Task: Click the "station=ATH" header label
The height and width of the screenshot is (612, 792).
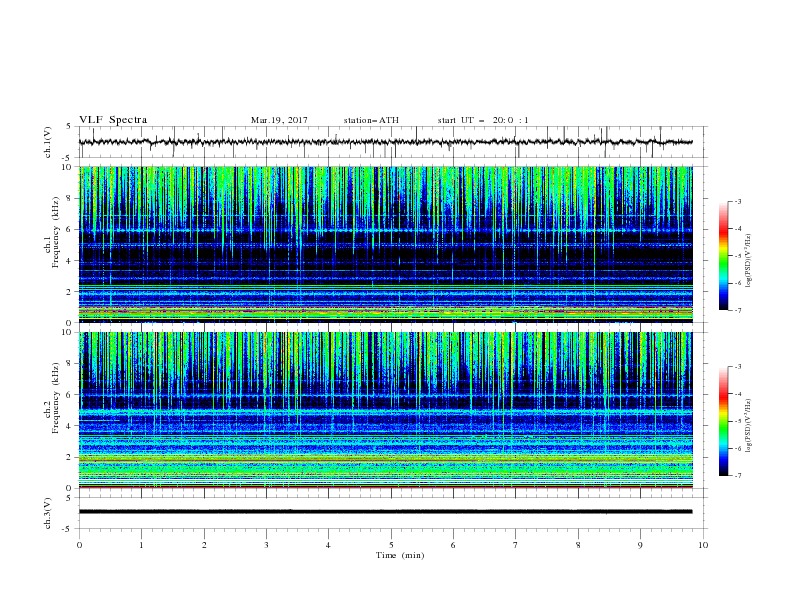Action: (371, 120)
